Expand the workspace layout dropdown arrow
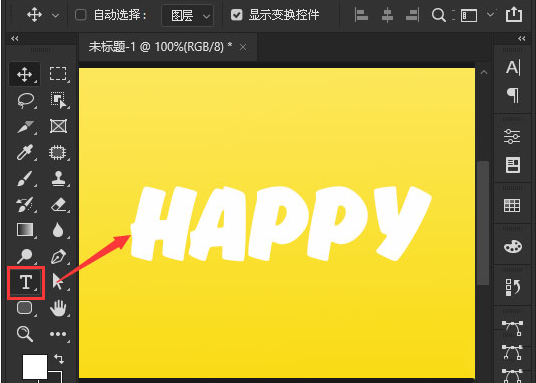This screenshot has height=383, width=536. coord(490,15)
